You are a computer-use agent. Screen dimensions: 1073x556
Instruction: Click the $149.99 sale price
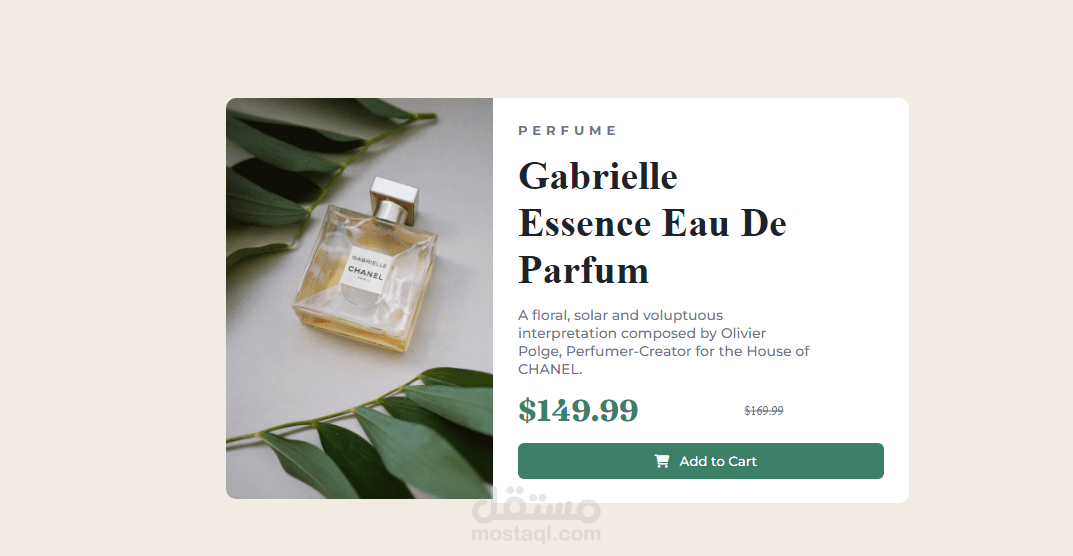click(x=578, y=410)
